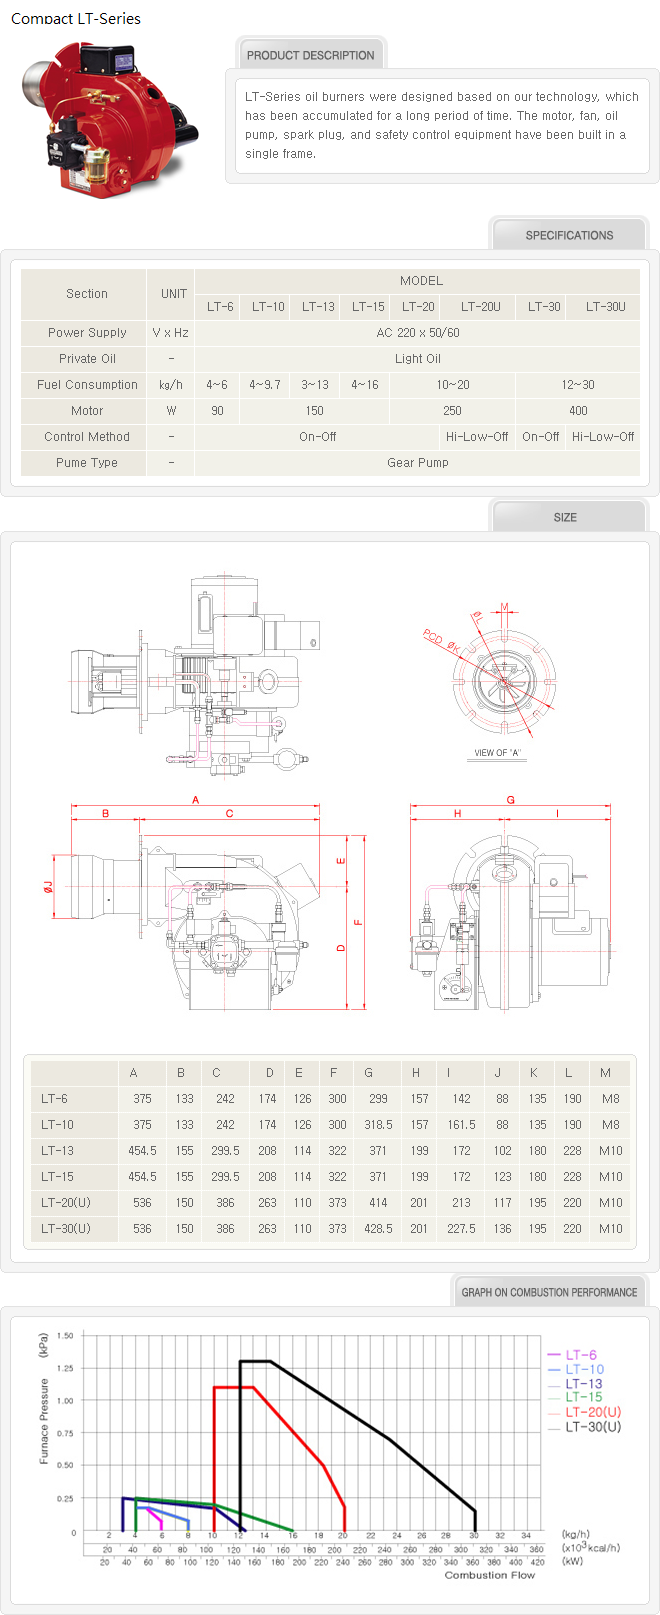
Task: Click the M8 value in LT-6 size row
Action: click(x=610, y=1099)
